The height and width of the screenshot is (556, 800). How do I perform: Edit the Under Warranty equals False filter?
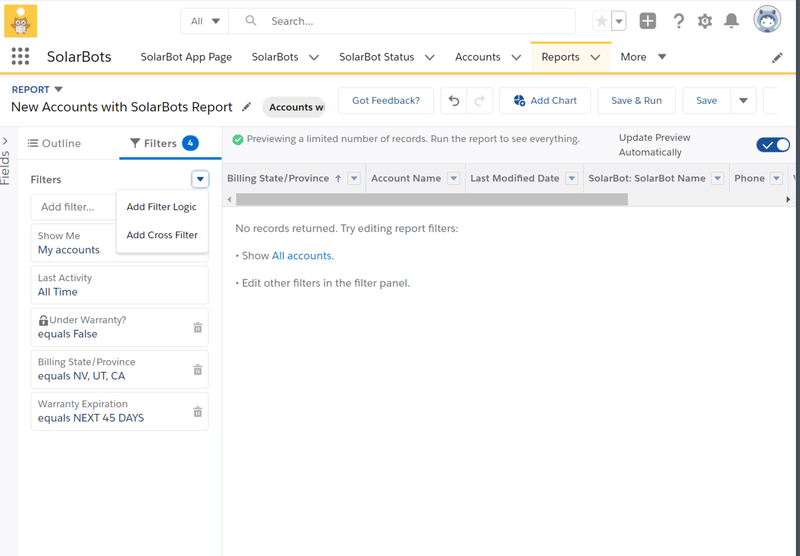(x=119, y=327)
